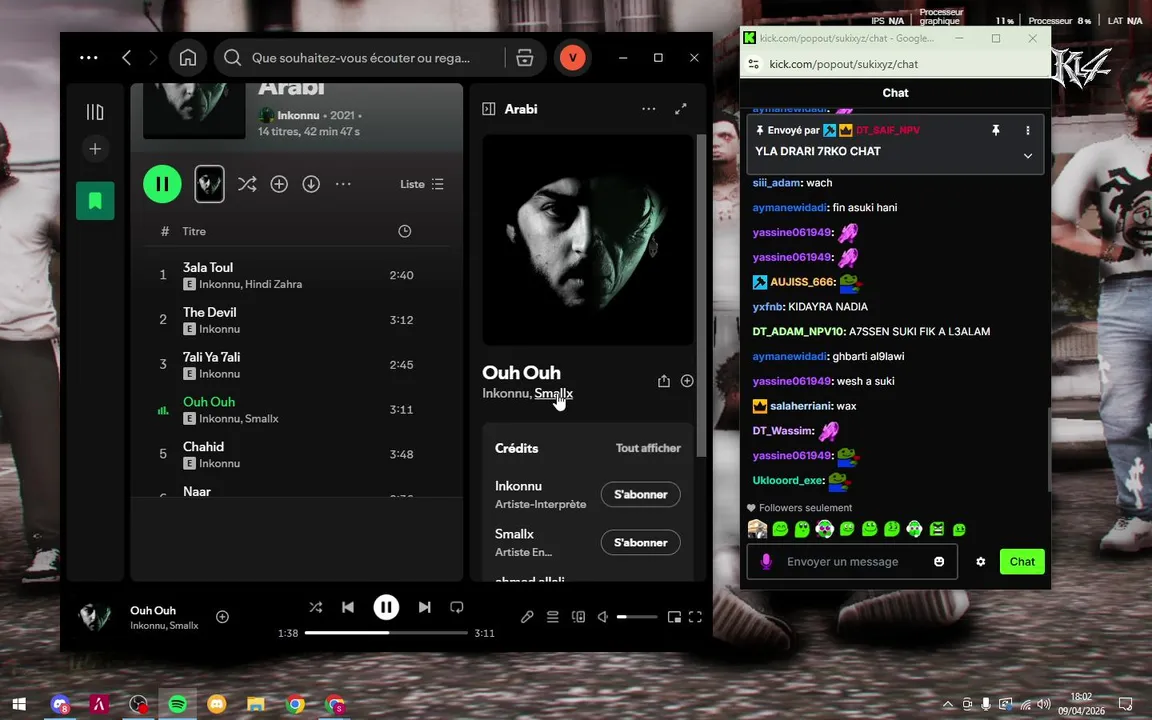The width and height of the screenshot is (1152, 720).
Task: Add Ouh Ouh to Liked Songs in player bar
Action: coord(222,616)
